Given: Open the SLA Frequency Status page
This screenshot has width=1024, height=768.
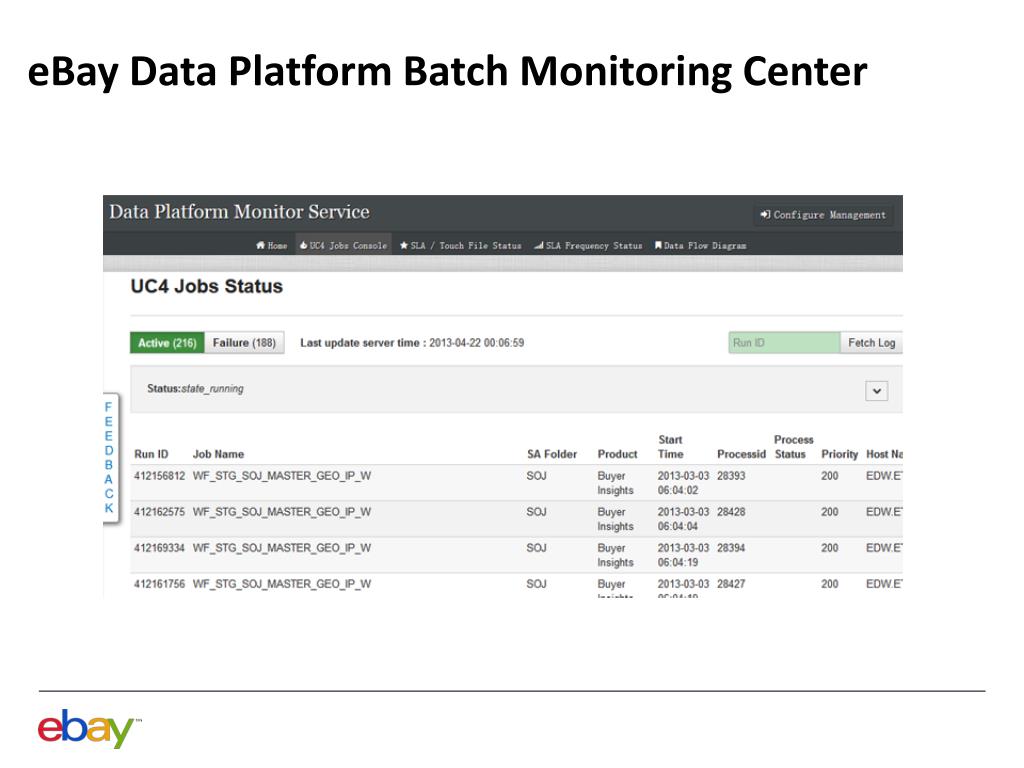Looking at the screenshot, I should tap(593, 246).
